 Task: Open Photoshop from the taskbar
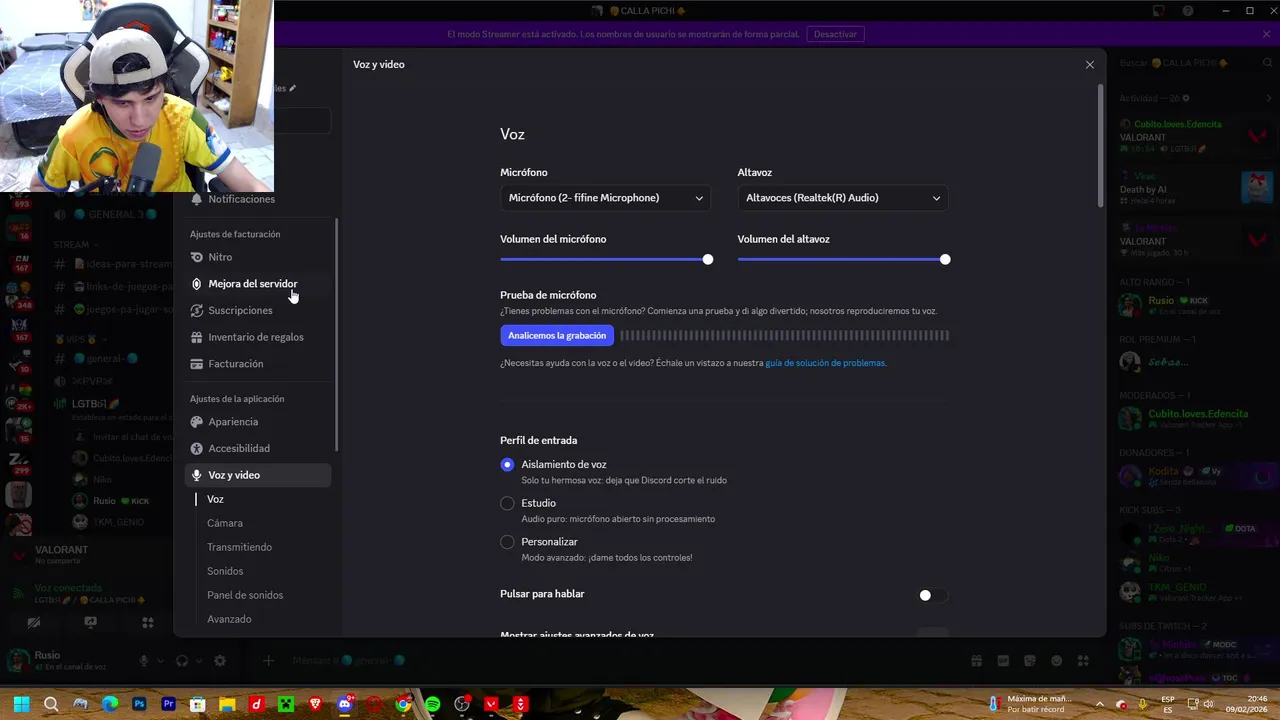pyautogui.click(x=139, y=704)
